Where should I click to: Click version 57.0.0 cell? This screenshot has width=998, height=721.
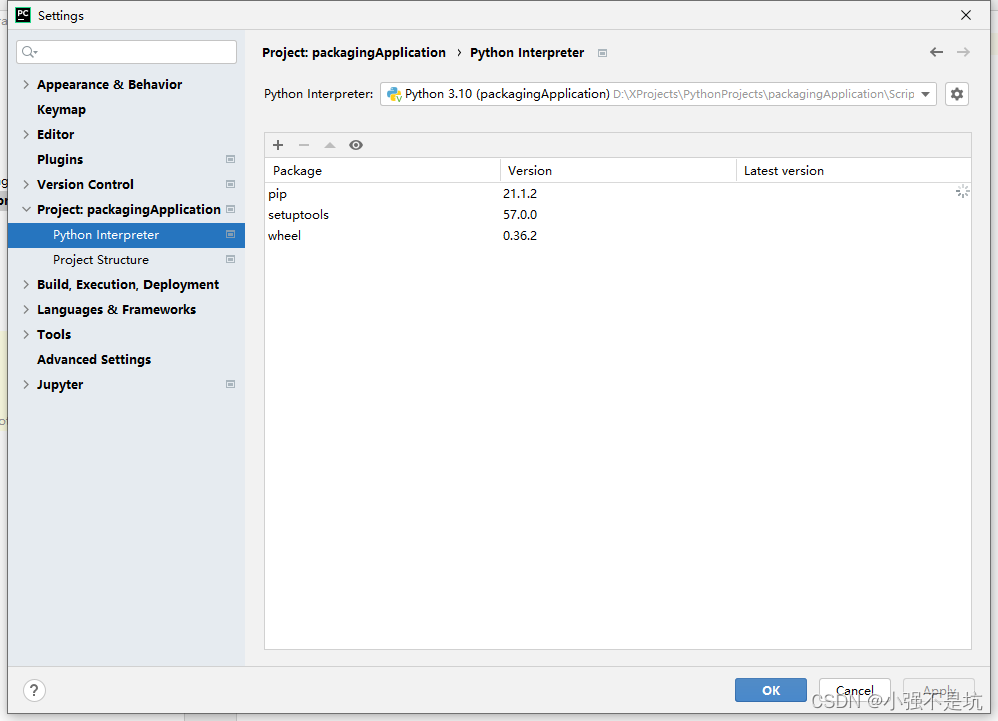[x=520, y=214]
